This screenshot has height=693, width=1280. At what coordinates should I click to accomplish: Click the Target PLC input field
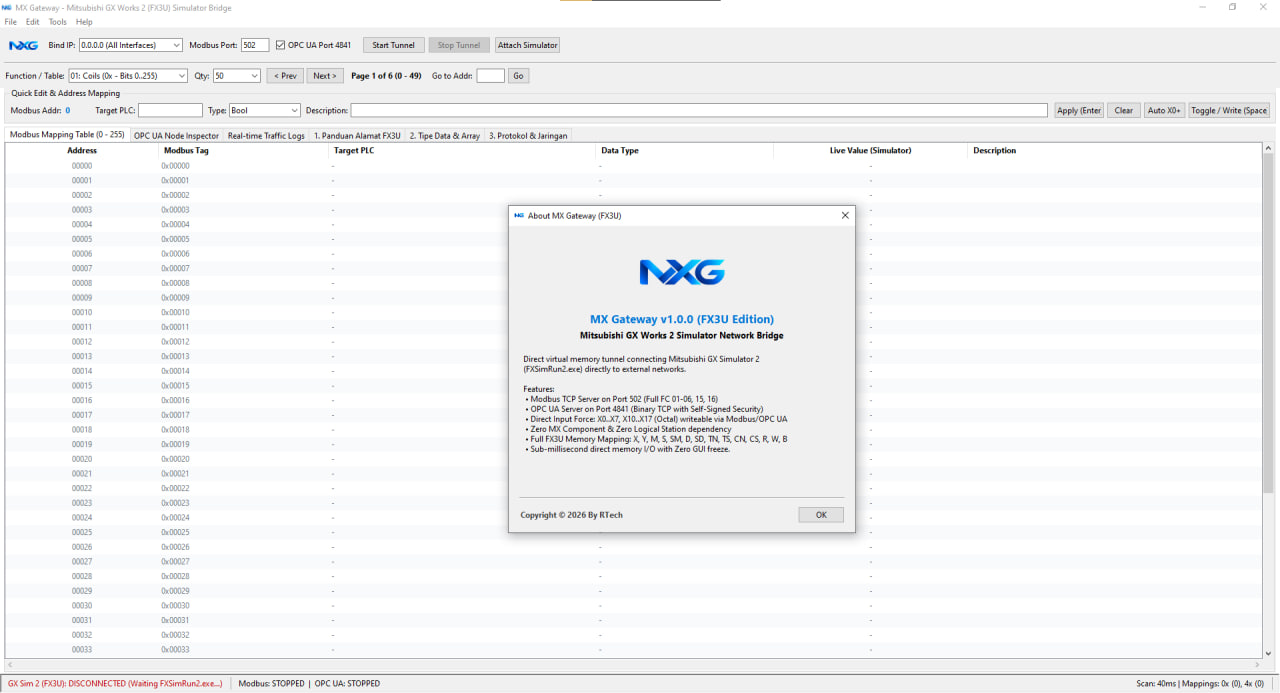pos(170,111)
